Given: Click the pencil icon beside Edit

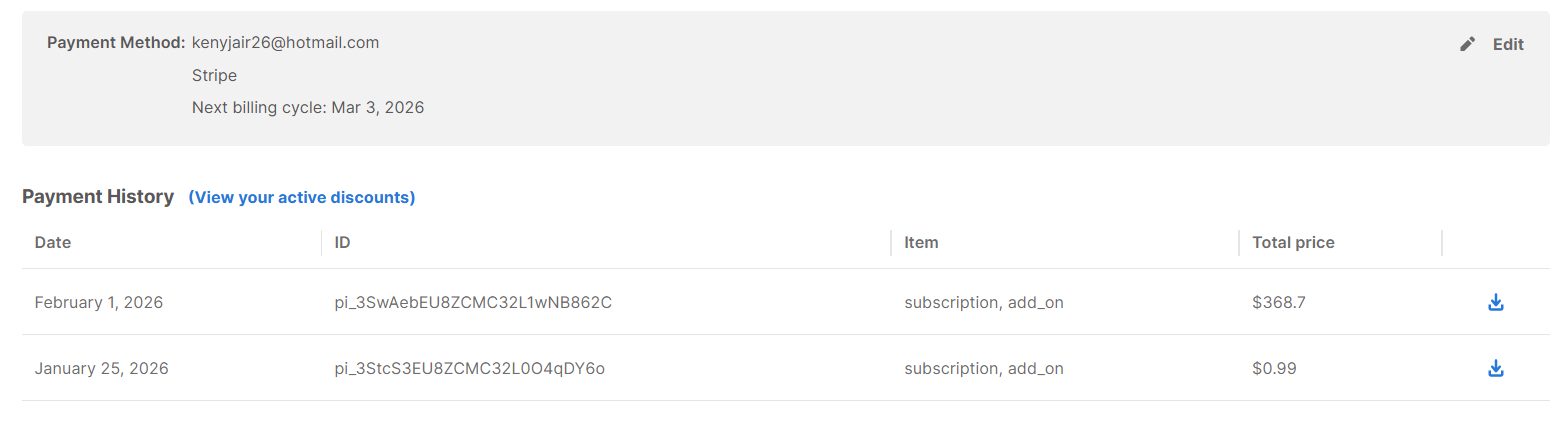Looking at the screenshot, I should pos(1467,44).
